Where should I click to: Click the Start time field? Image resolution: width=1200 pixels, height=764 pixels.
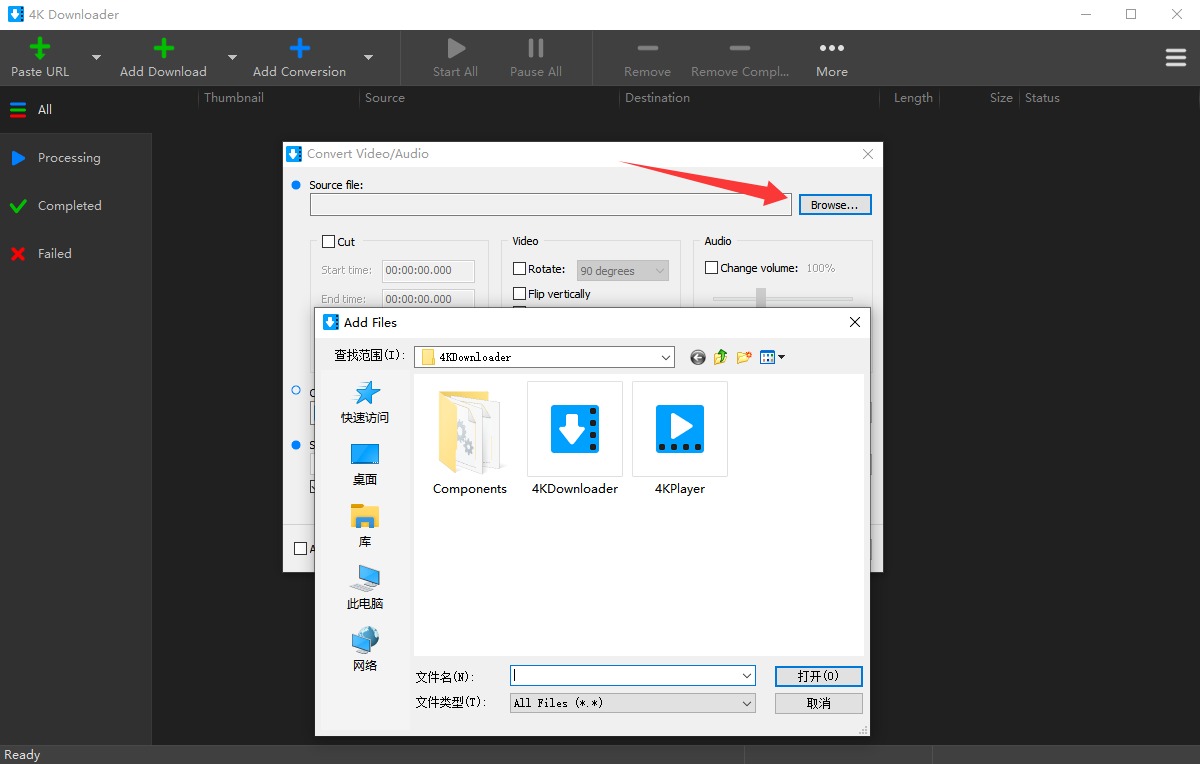429,270
